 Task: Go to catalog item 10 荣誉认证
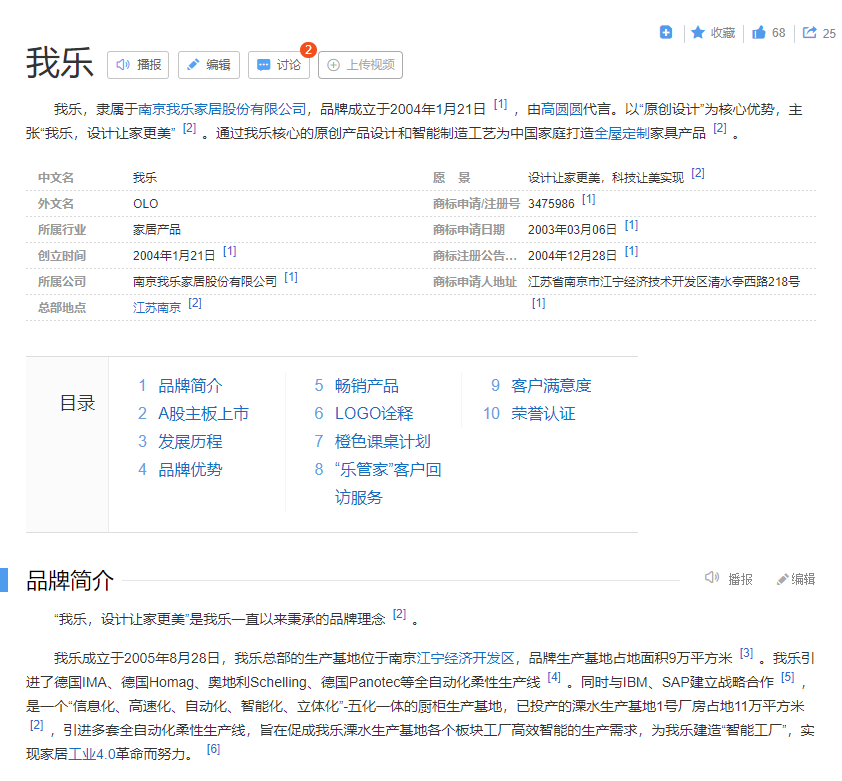(x=543, y=414)
